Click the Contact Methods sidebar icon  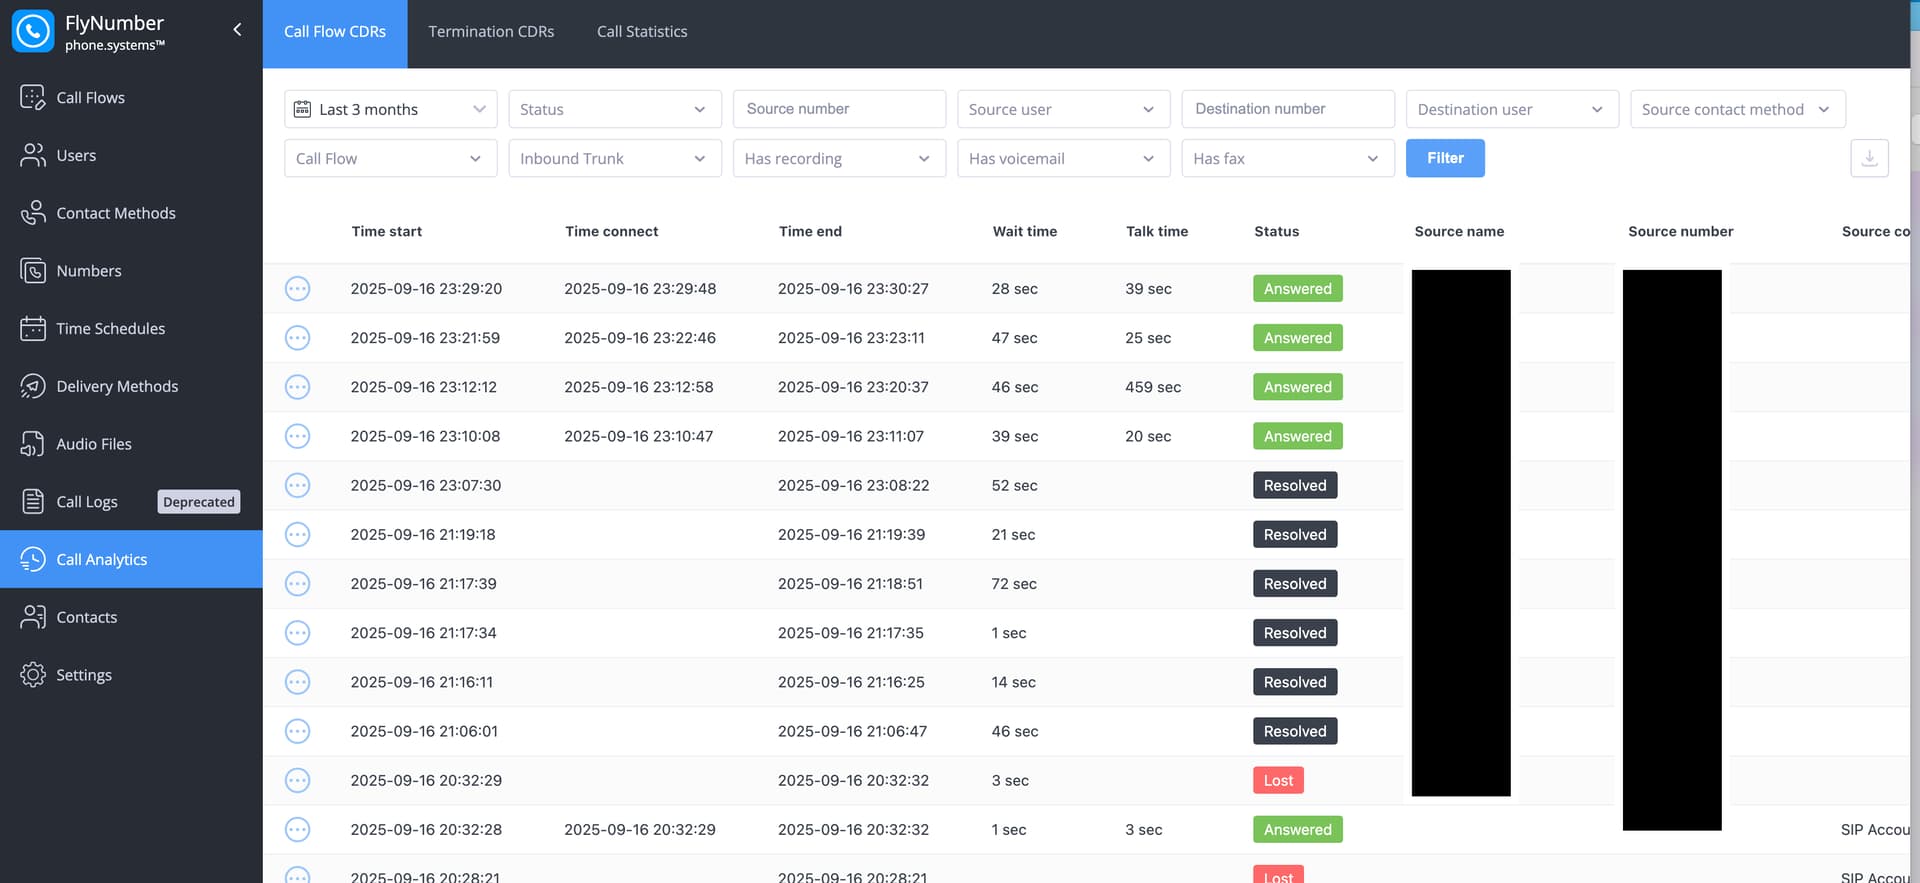coord(33,213)
